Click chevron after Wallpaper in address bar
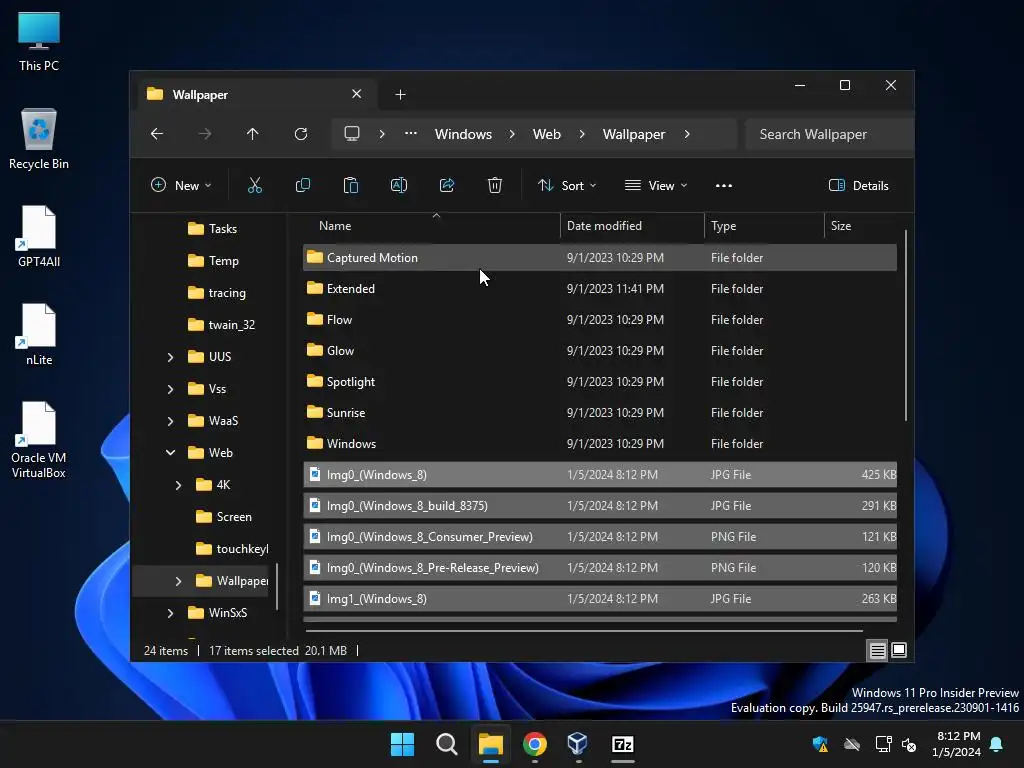 (x=687, y=134)
